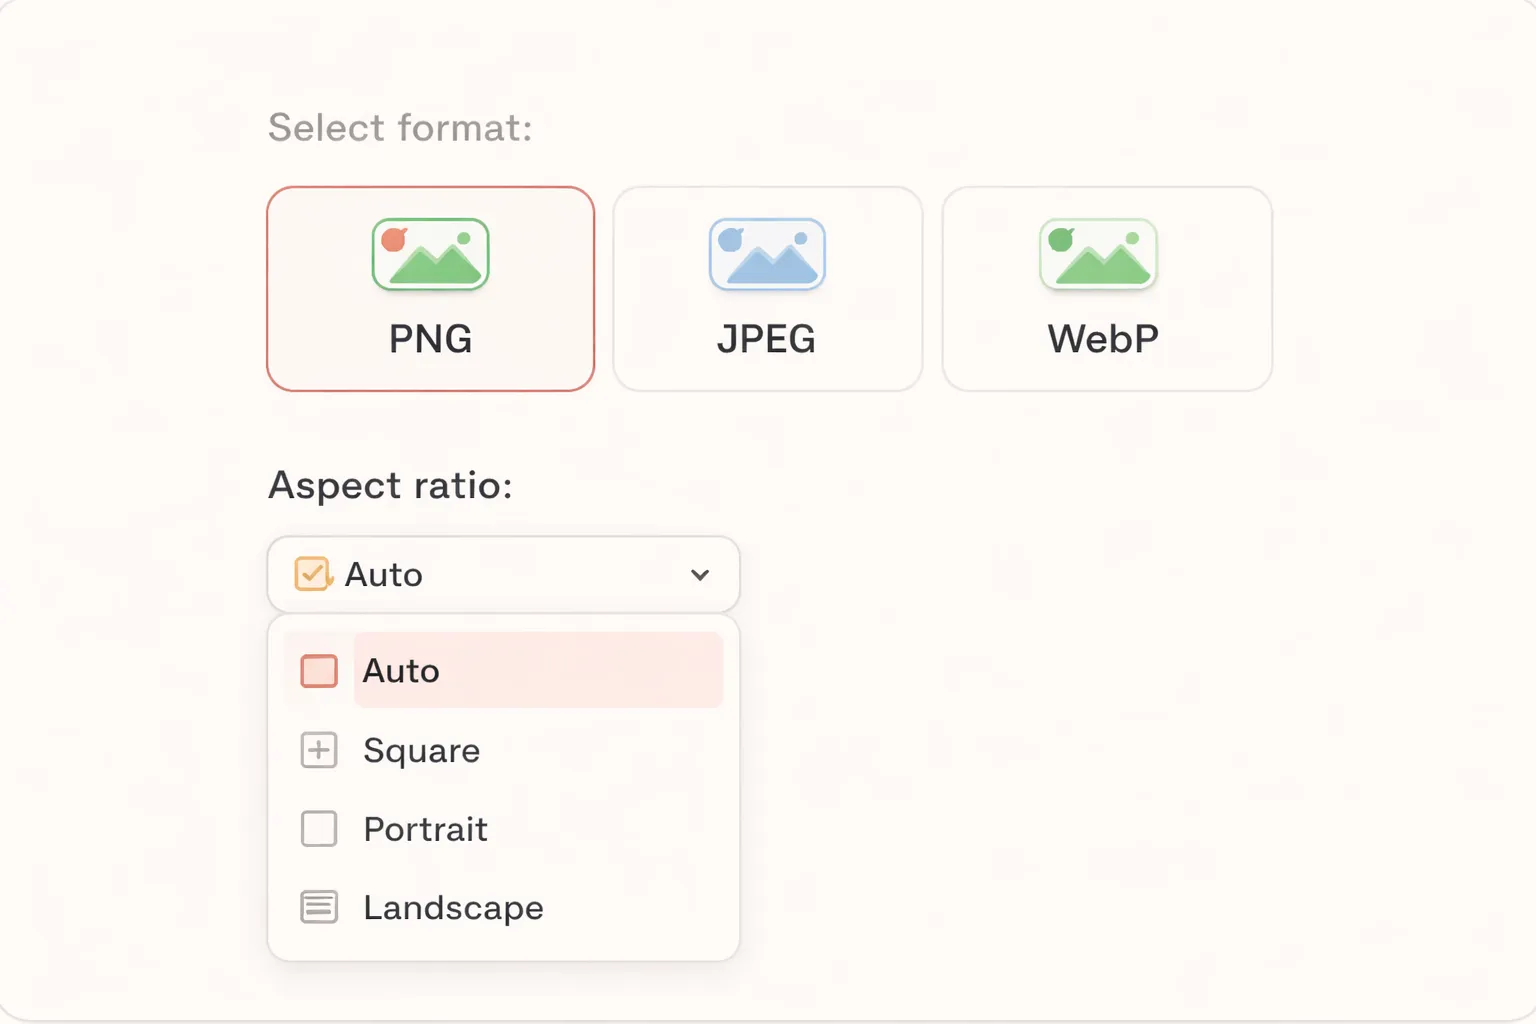Choose Square from the aspect ratio menu
The image size is (1536, 1024).
[421, 751]
